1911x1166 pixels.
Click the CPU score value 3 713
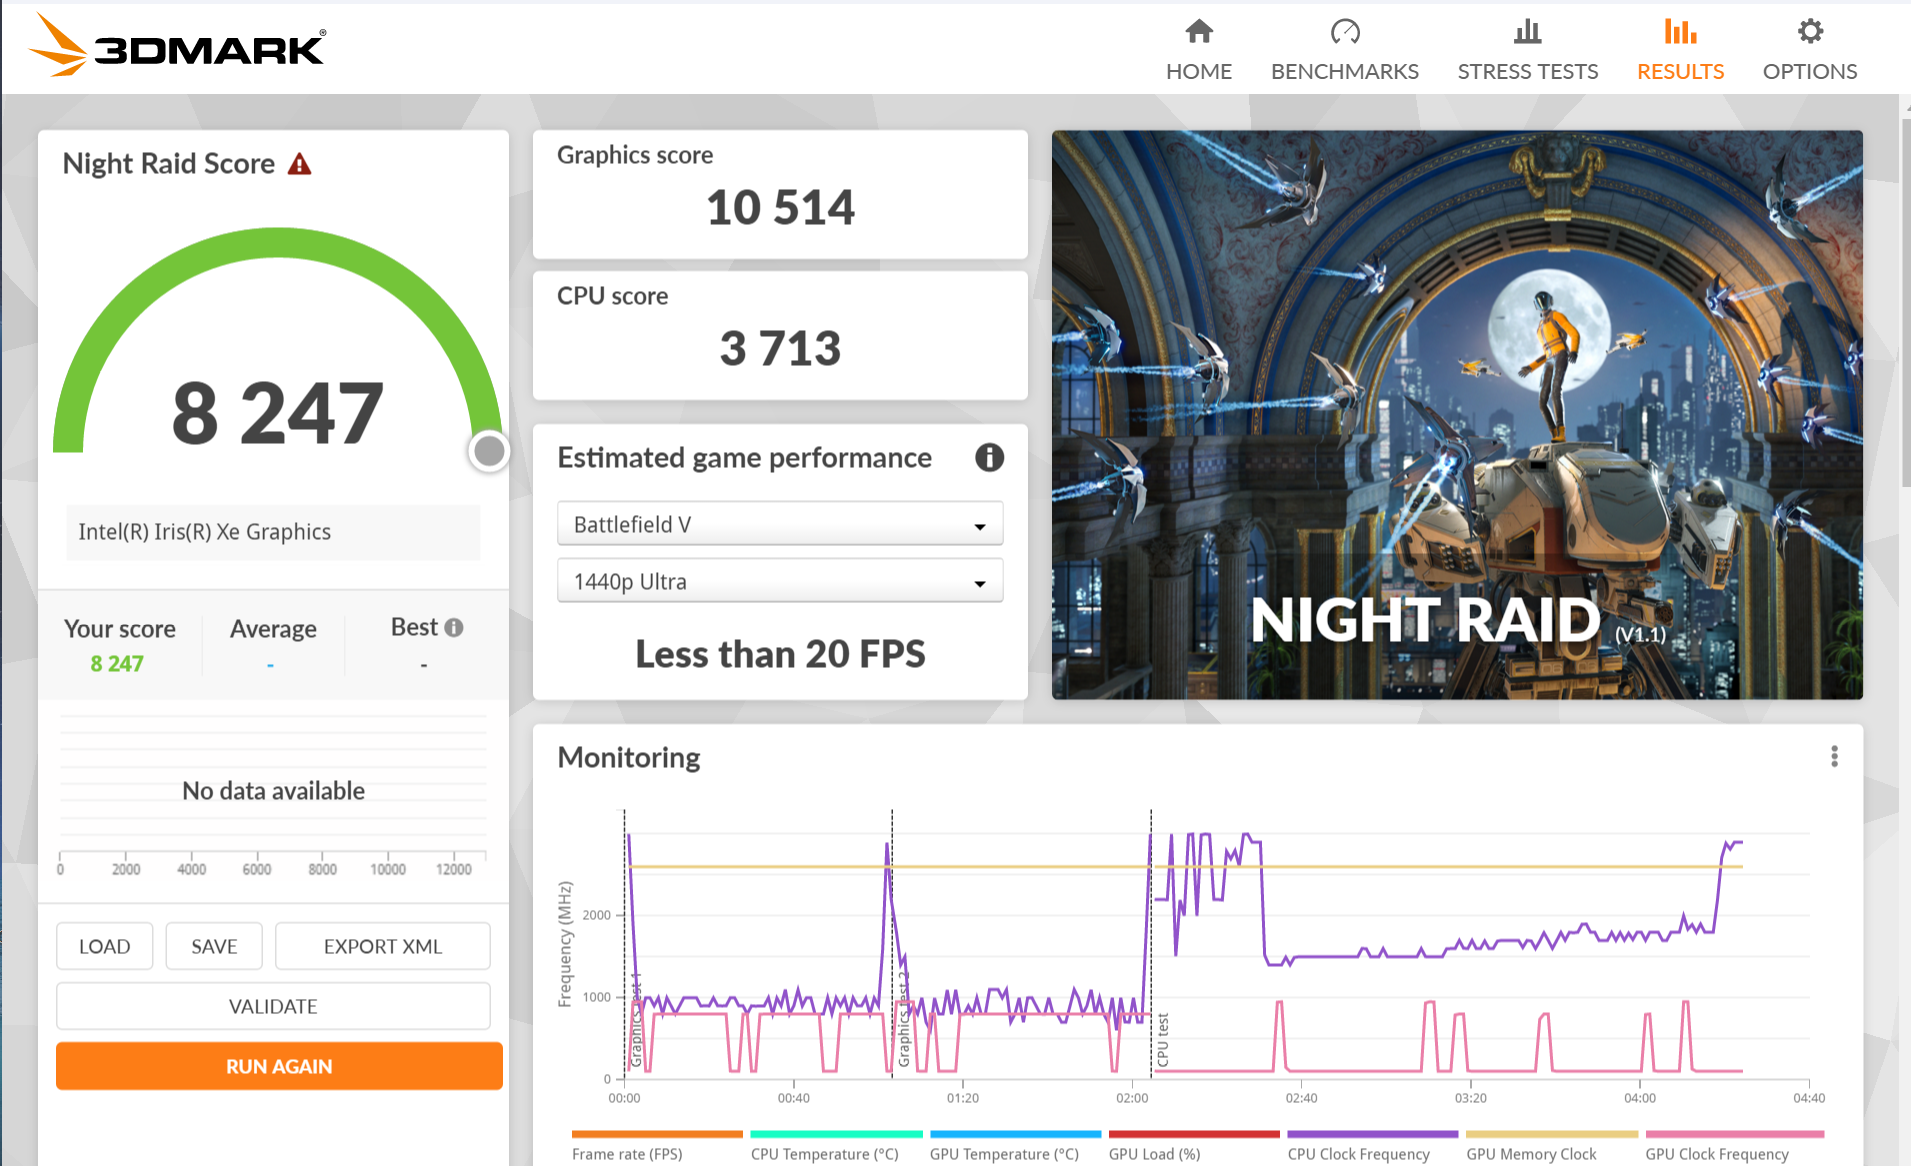pyautogui.click(x=780, y=349)
